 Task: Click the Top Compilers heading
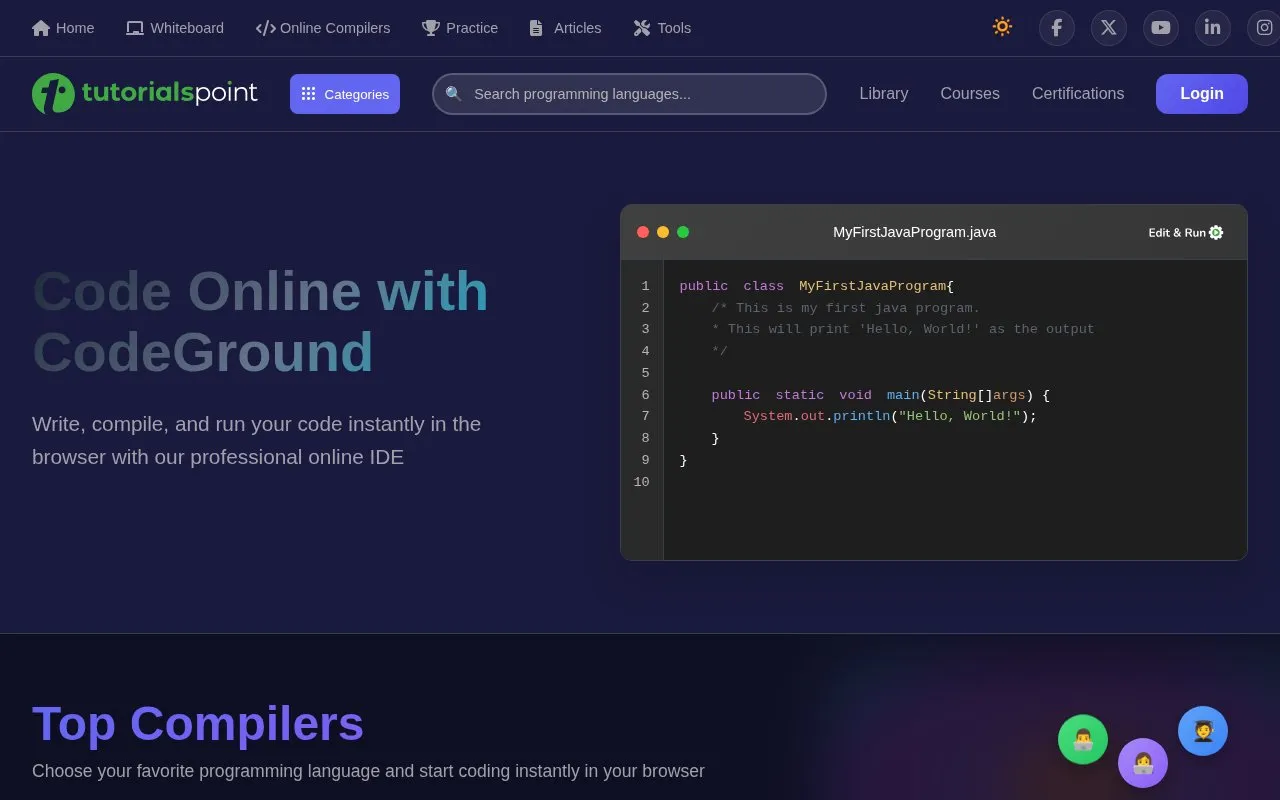click(x=198, y=724)
